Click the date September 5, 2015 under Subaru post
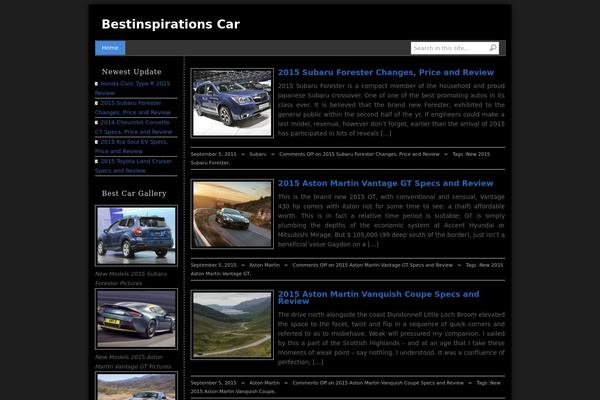This screenshot has width=600, height=400. [x=214, y=154]
